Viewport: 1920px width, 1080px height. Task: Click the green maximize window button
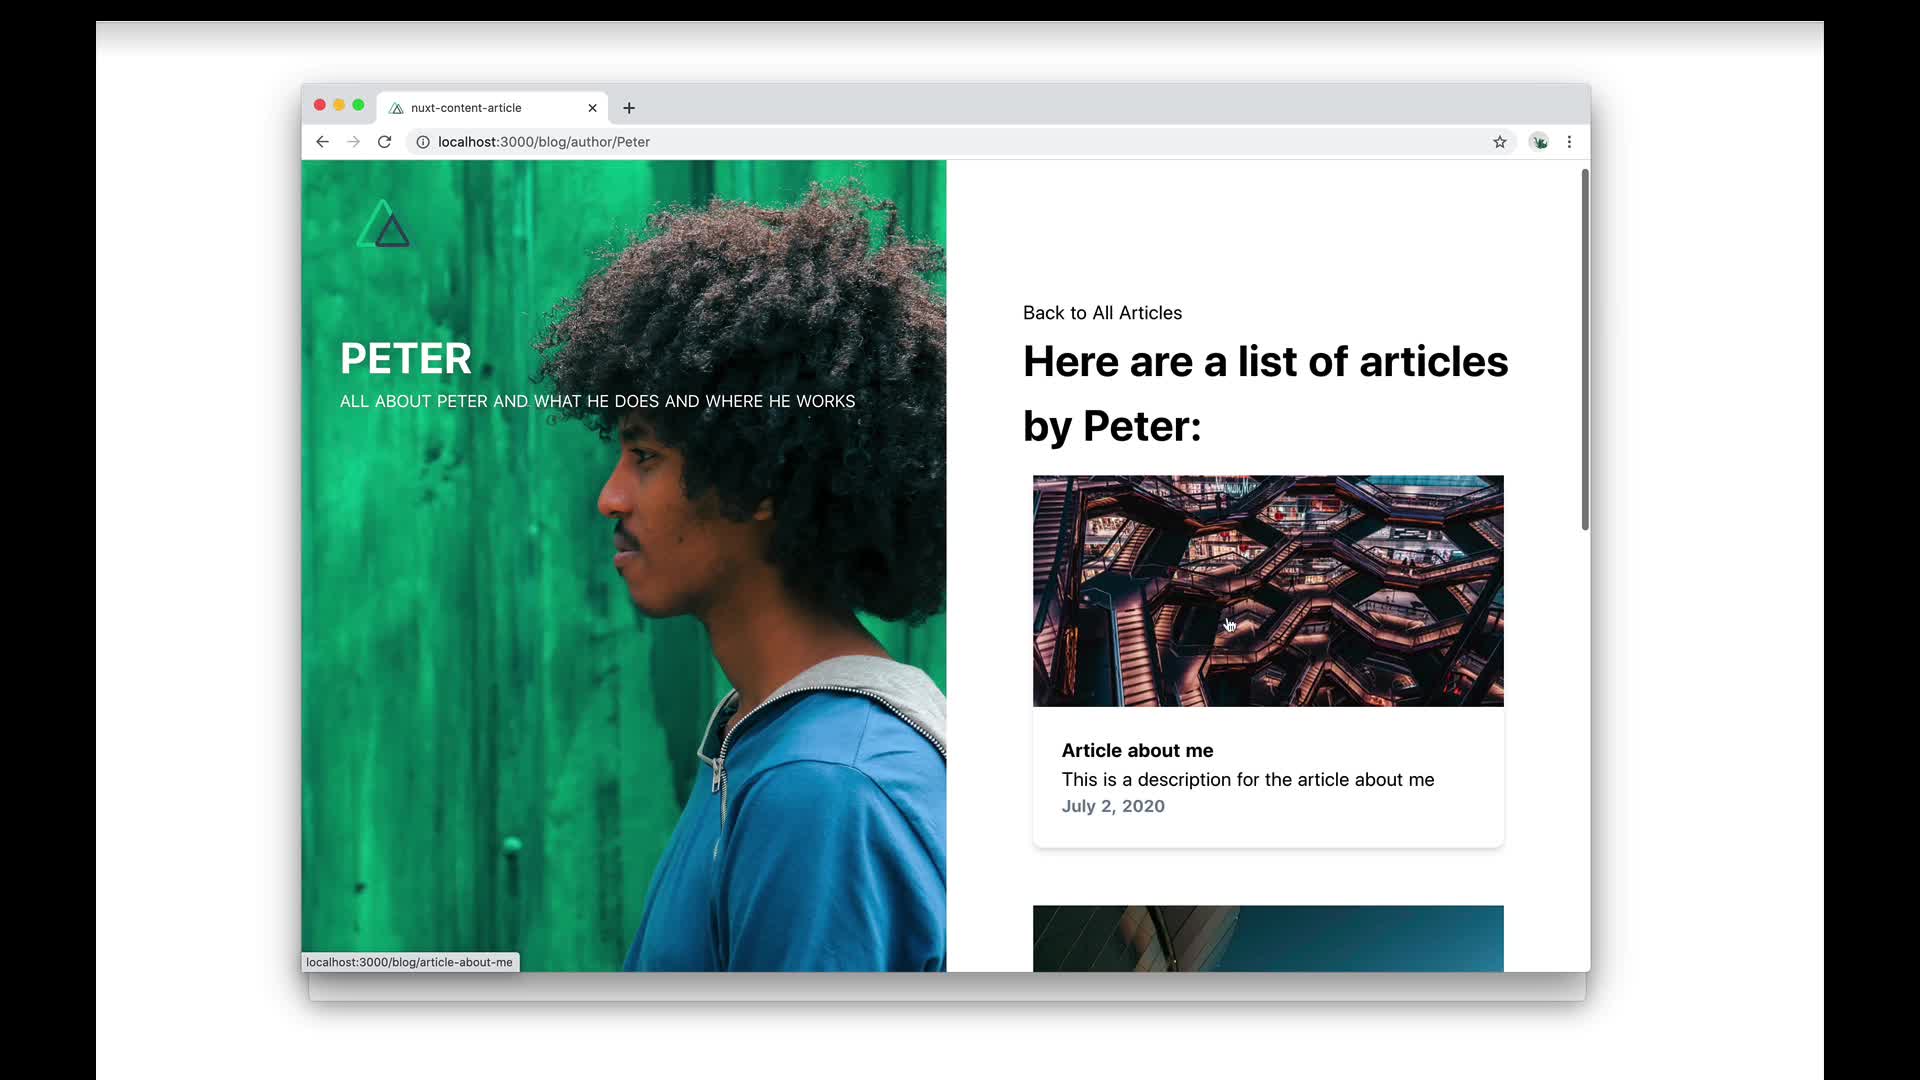pyautogui.click(x=358, y=105)
